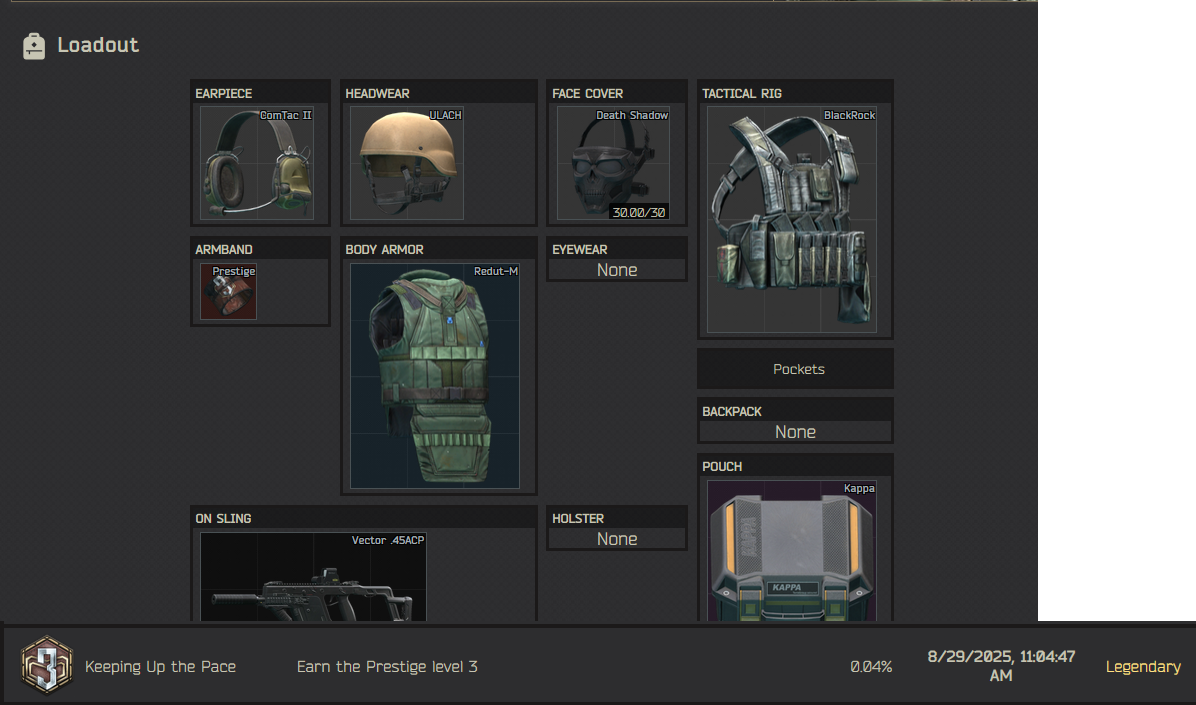The width and height of the screenshot is (1196, 705).
Task: Select the ULACH helmet item
Action: point(406,163)
